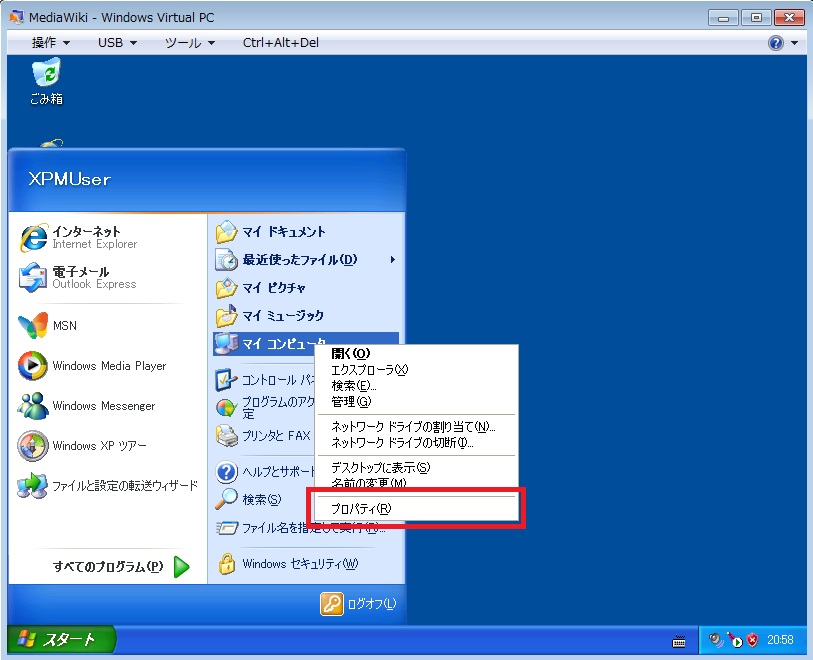
Task: Open Windows セキュリティ(W) lock icon
Action: [227, 564]
